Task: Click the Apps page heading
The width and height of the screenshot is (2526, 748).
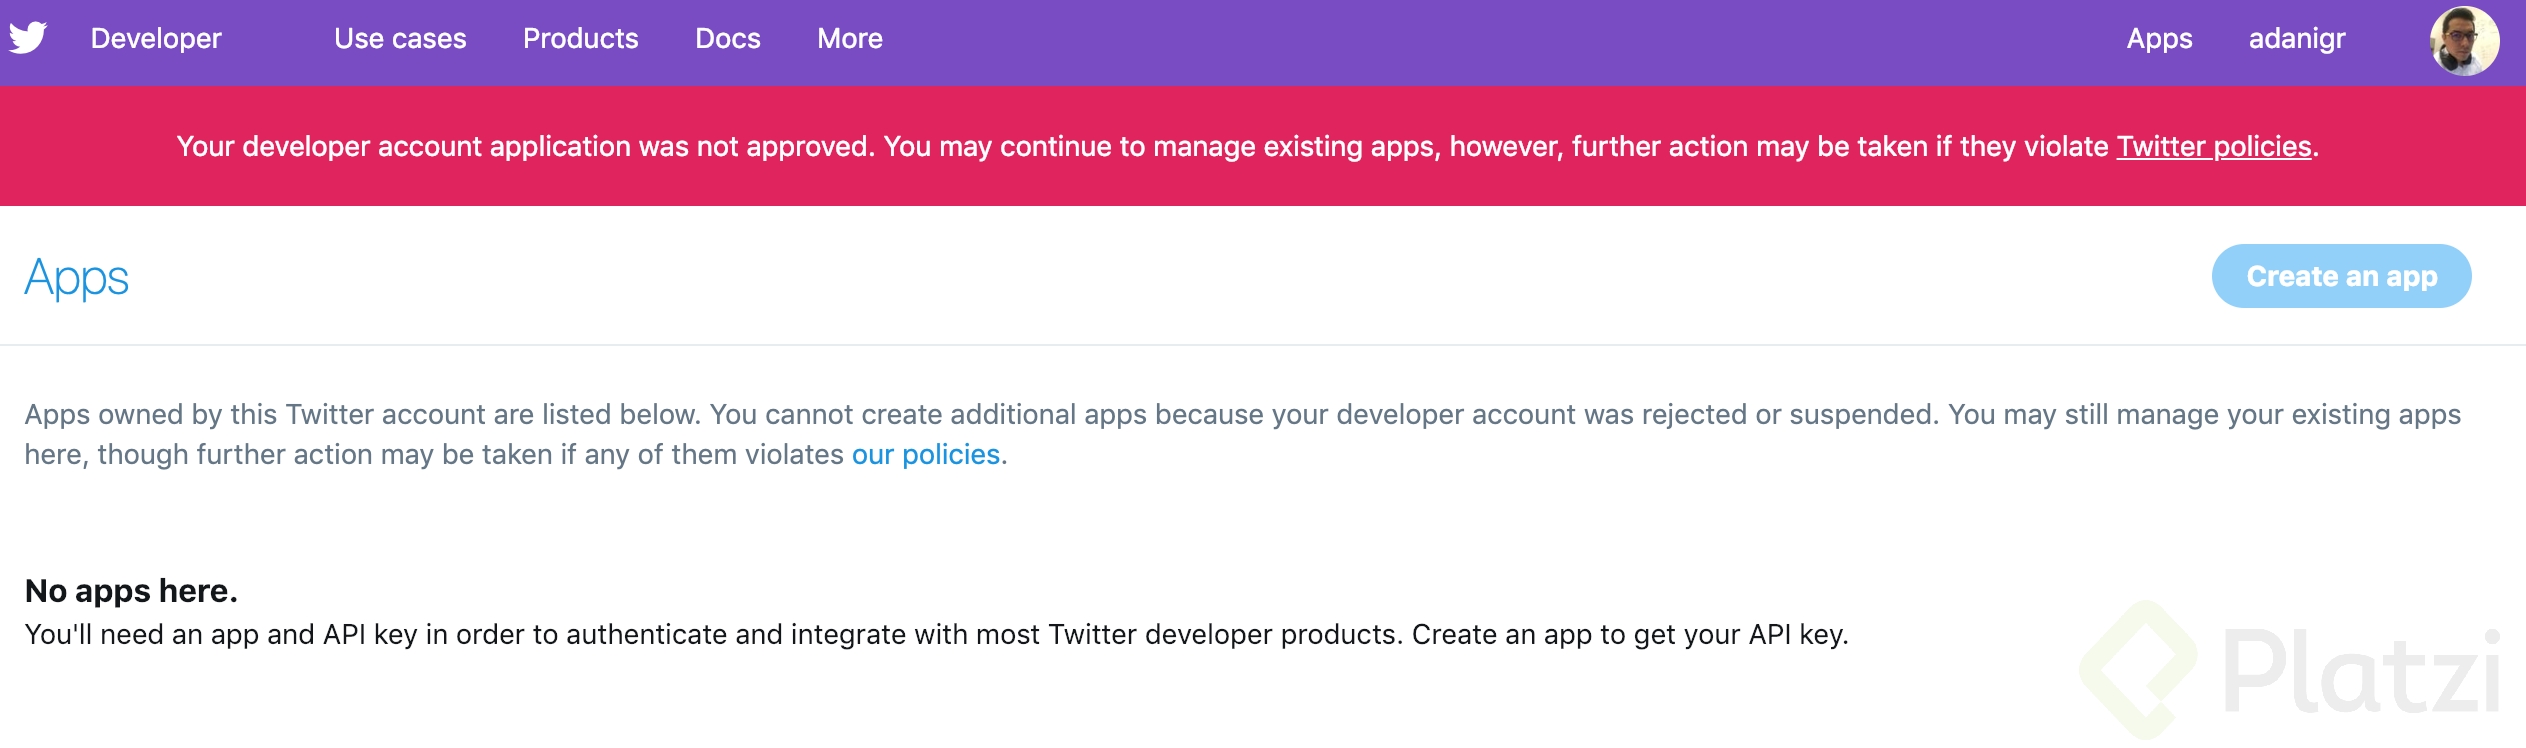Action: (77, 278)
